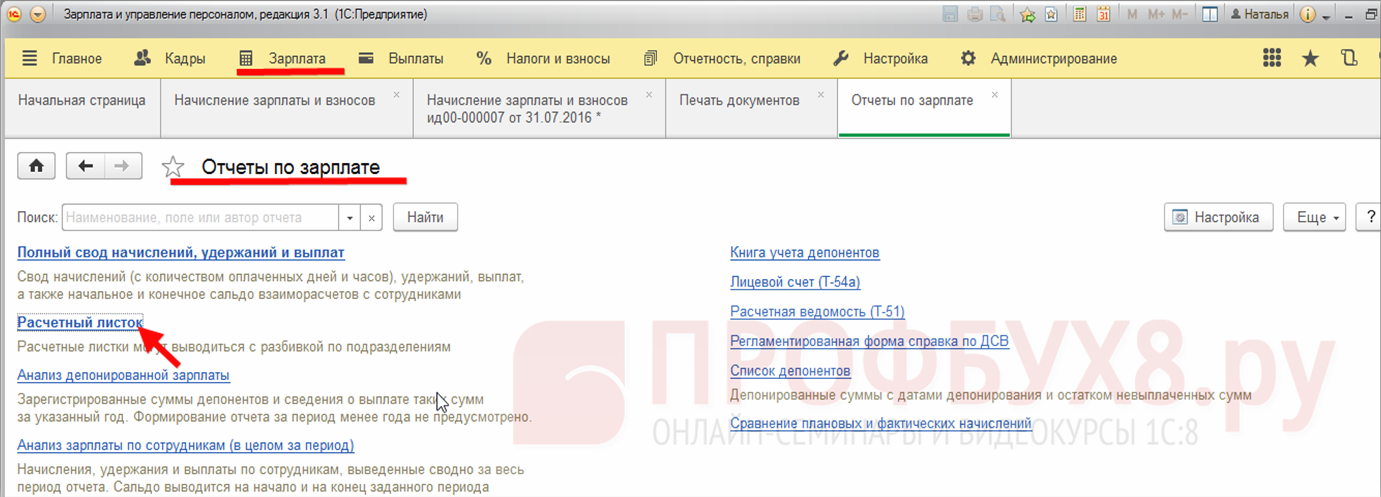1381x497 pixels.
Task: Open the Favorites star in section panel
Action: tap(1310, 58)
